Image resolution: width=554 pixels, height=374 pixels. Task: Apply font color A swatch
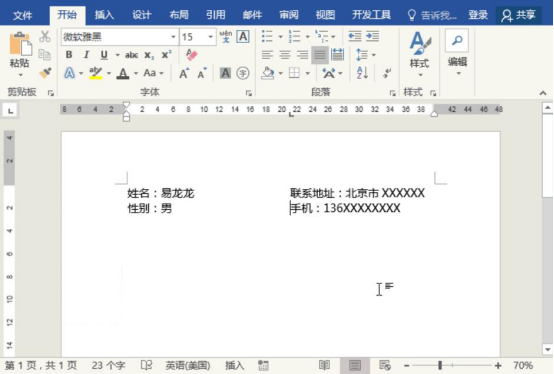pyautogui.click(x=123, y=73)
